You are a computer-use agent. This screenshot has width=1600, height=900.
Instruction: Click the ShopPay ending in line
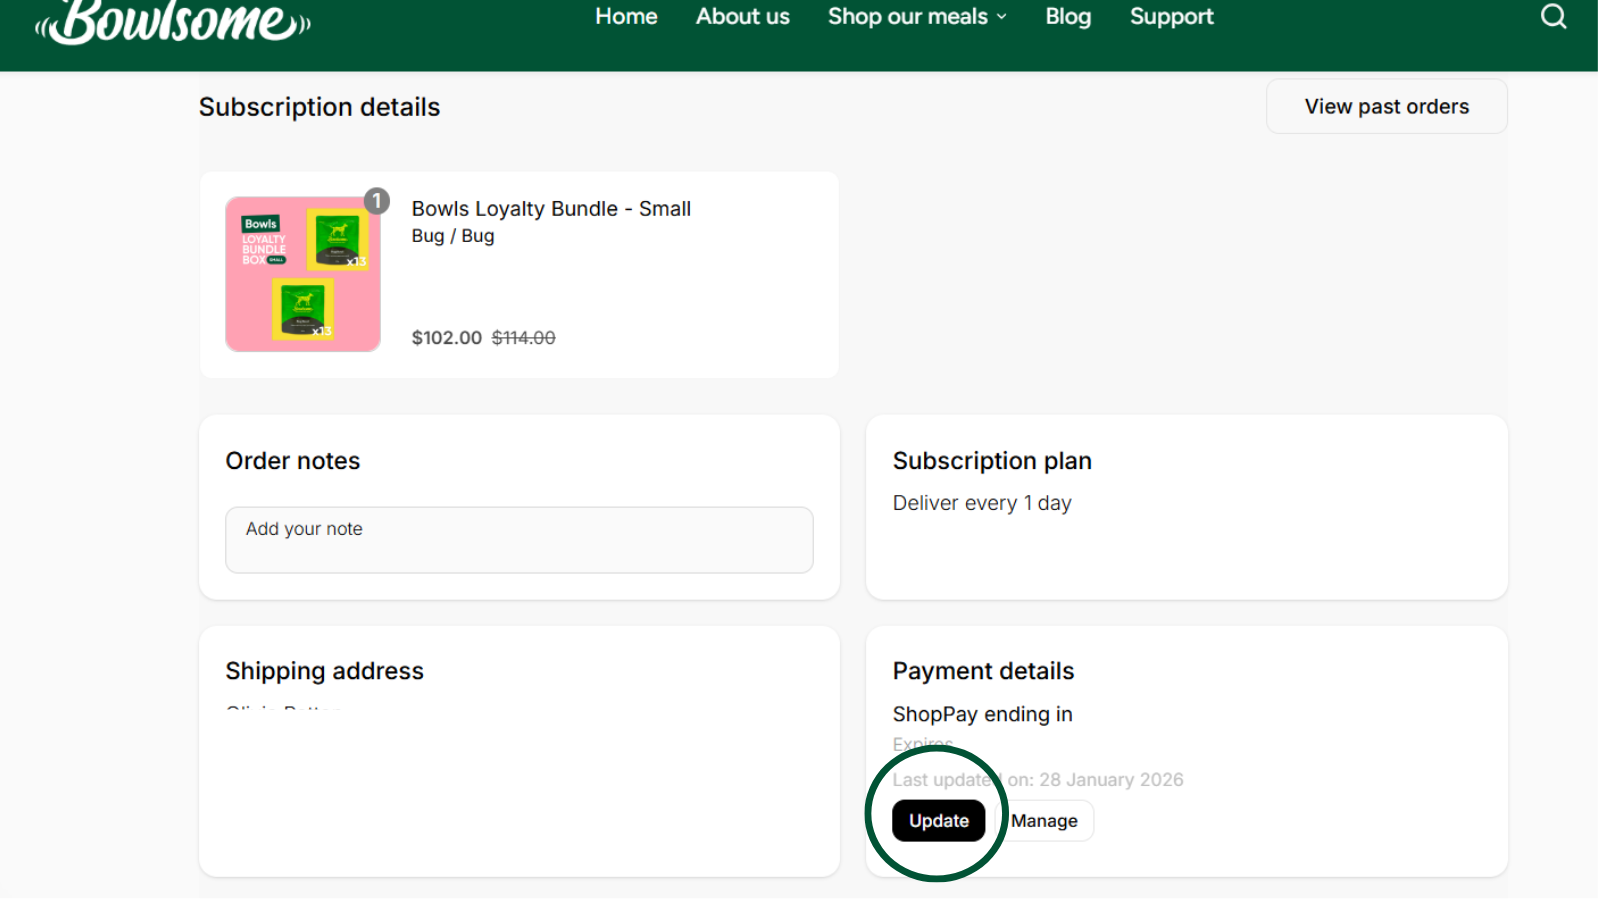click(982, 714)
